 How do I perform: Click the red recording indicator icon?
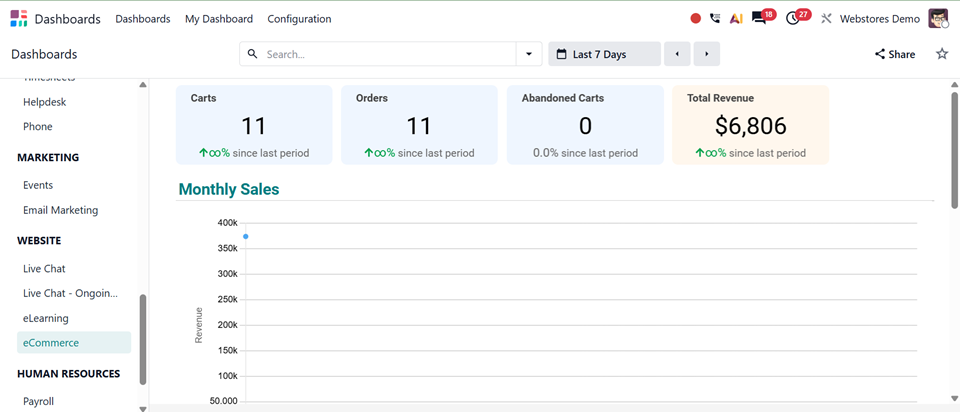coord(696,18)
